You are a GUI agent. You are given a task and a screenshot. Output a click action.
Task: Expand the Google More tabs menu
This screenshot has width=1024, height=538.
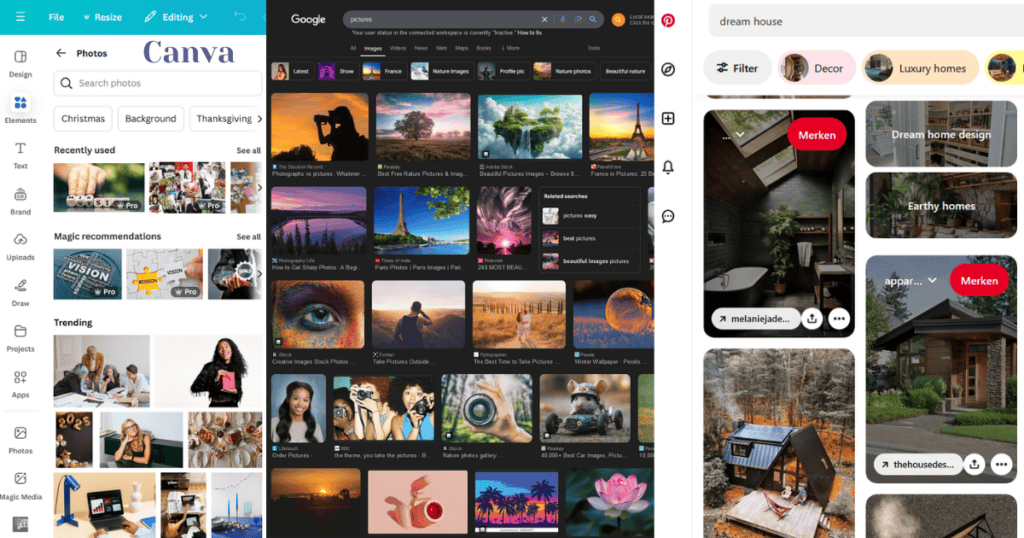tap(511, 48)
